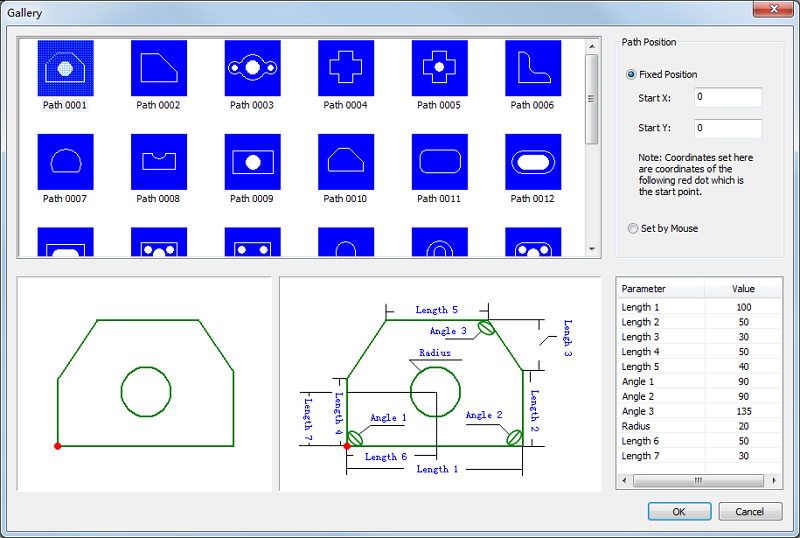Choose the Path 0010 trapezoid shape
The image size is (800, 538).
point(346,162)
